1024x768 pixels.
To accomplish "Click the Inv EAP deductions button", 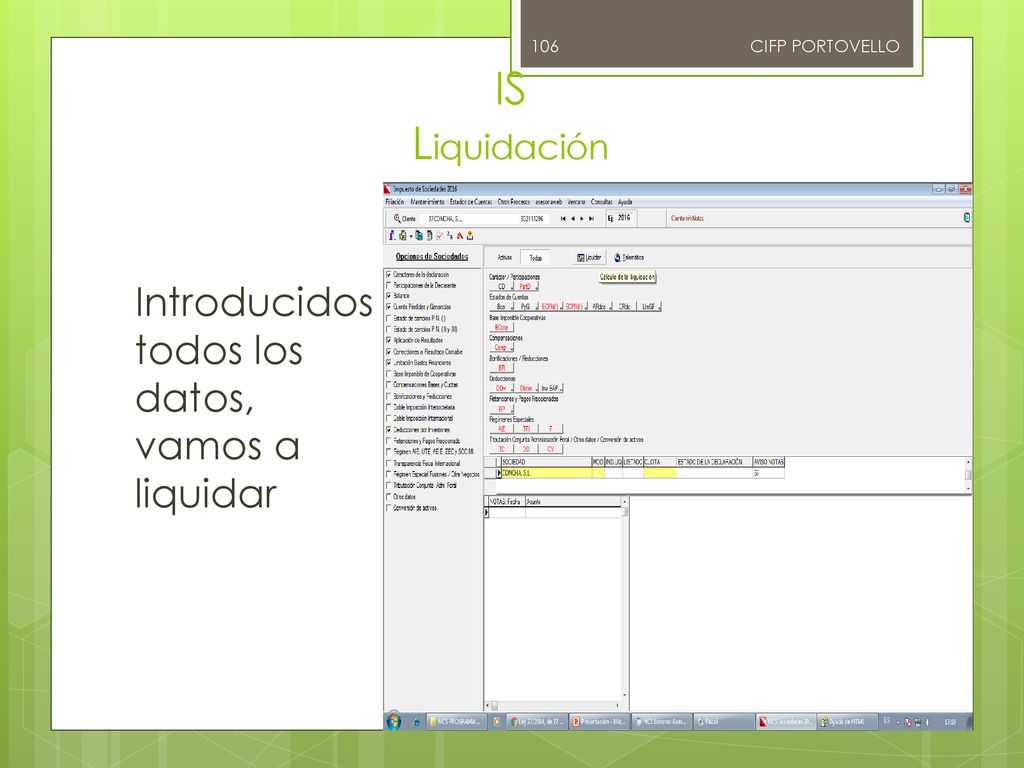I will [551, 388].
